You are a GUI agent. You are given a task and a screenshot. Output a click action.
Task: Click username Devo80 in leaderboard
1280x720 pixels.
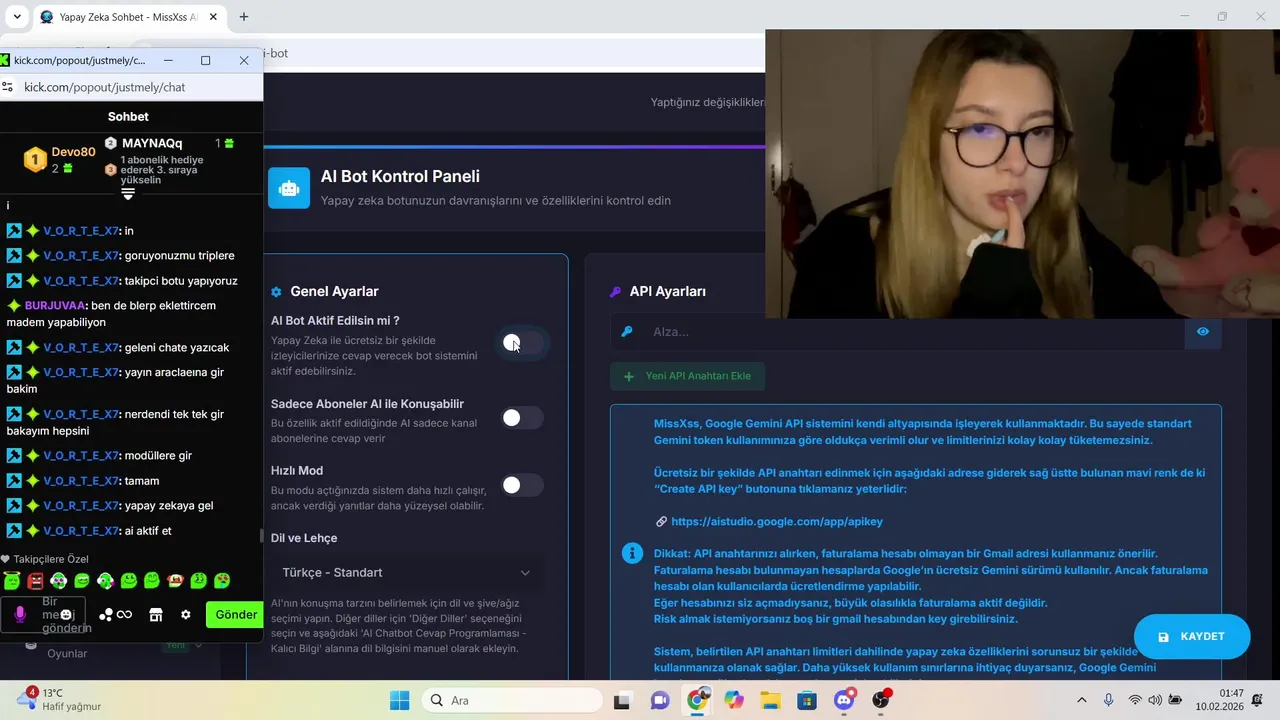73,152
